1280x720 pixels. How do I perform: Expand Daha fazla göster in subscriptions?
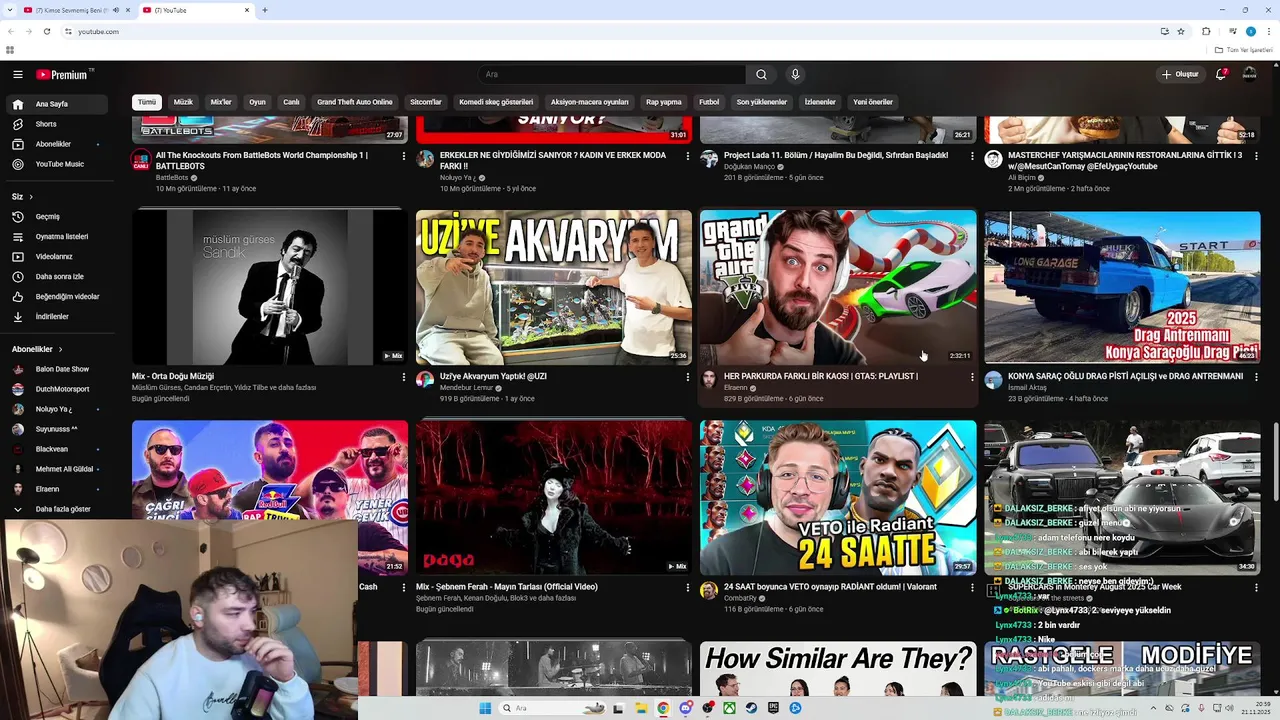pos(59,509)
